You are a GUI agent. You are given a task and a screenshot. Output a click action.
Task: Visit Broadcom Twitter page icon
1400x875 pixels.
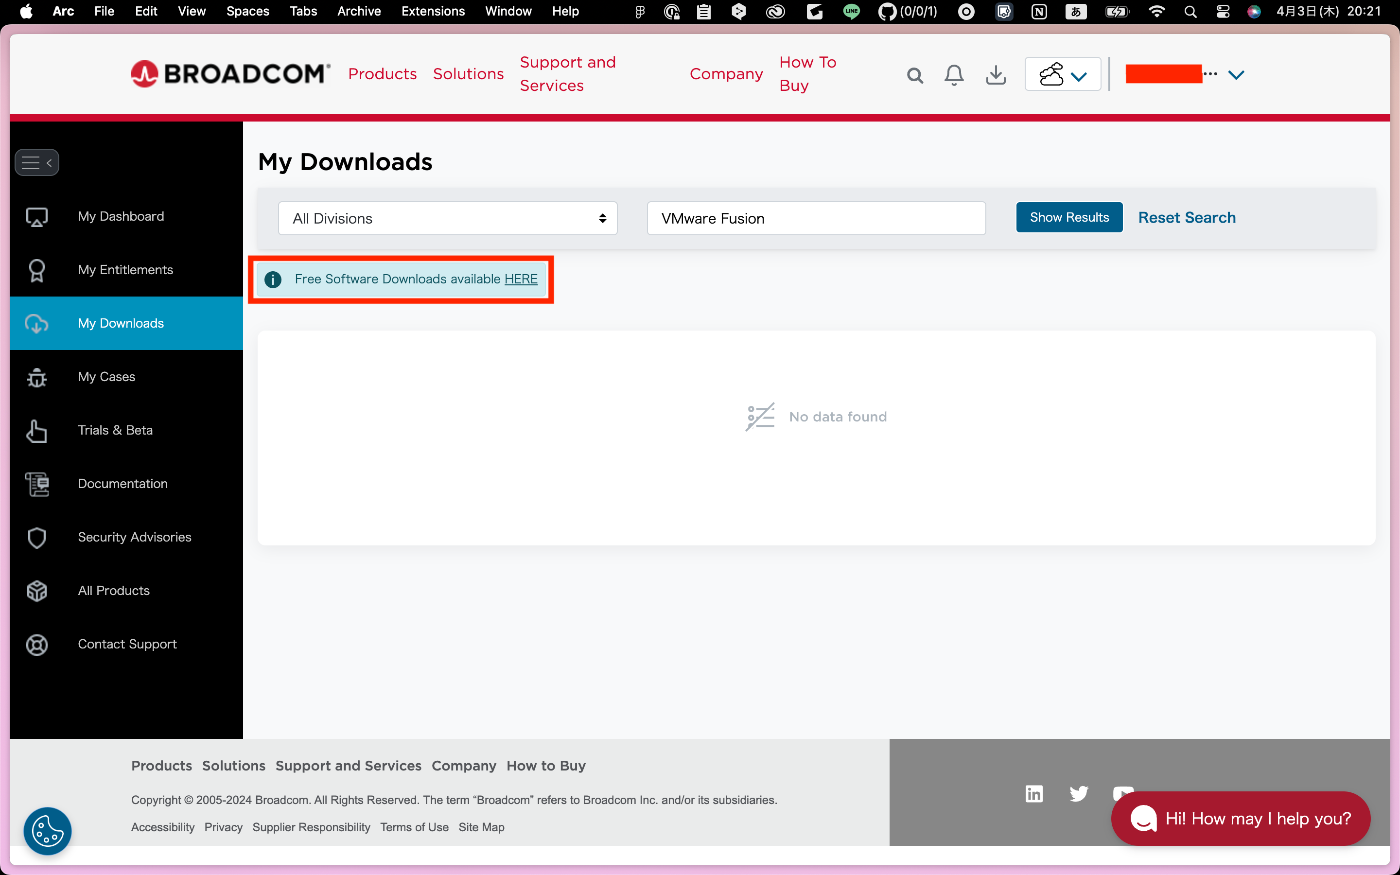click(1079, 794)
